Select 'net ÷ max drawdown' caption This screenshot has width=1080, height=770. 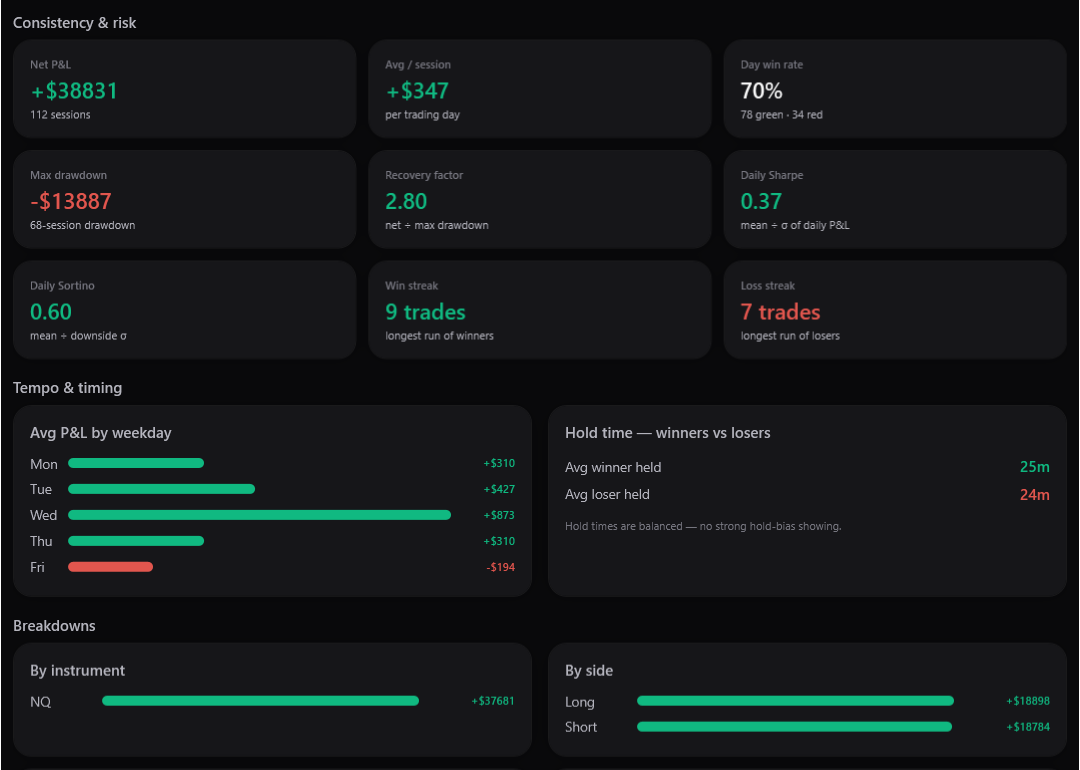point(437,225)
